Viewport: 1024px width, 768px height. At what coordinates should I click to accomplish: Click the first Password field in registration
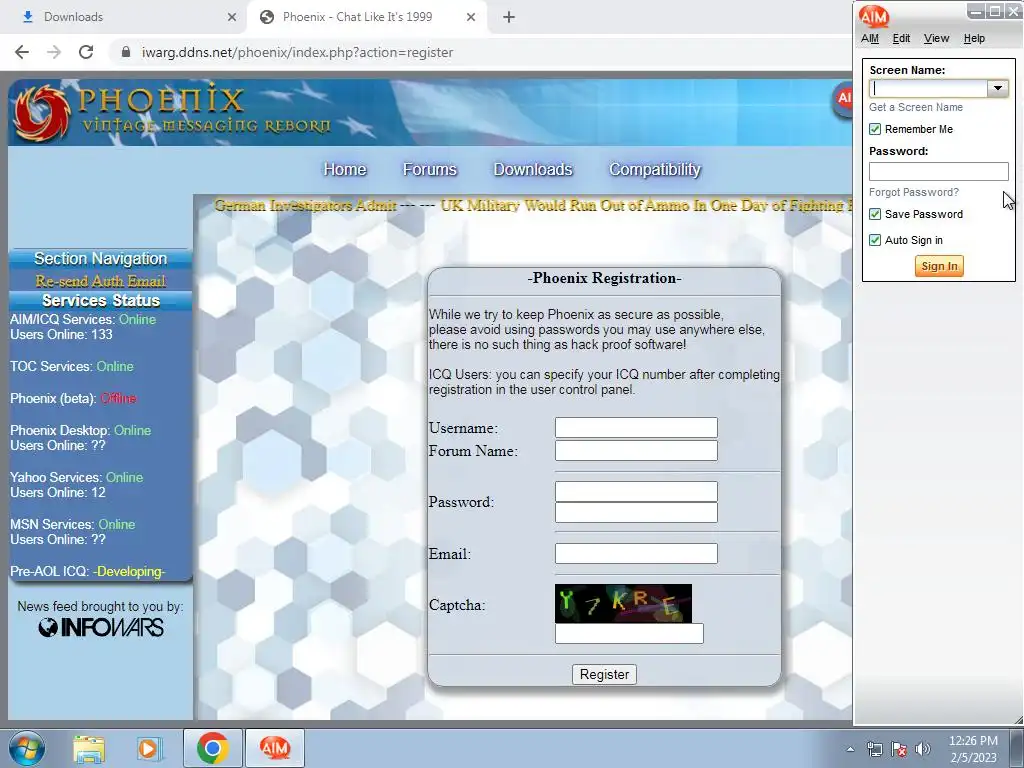636,492
